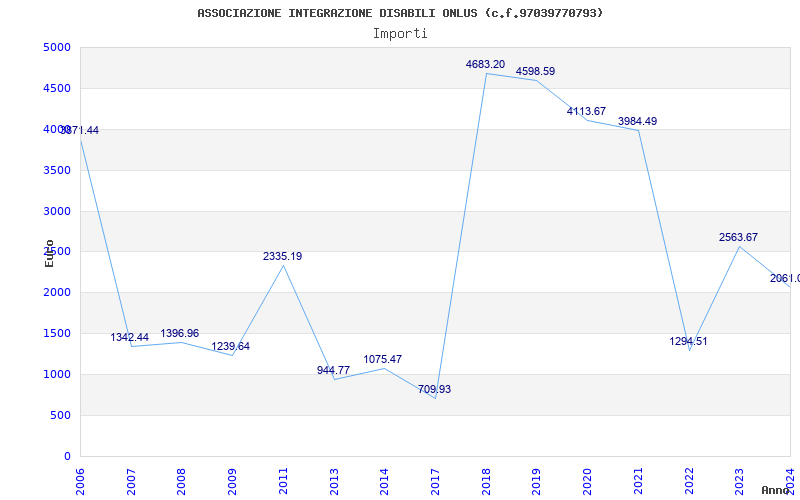This screenshot has height=500, width=800.
Task: Click the Anno x-axis title
Action: [775, 490]
